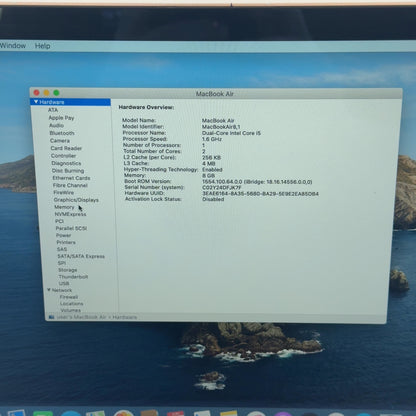This screenshot has width=416, height=416.
Task: Select Apple Pay in the sidebar
Action: (x=61, y=118)
